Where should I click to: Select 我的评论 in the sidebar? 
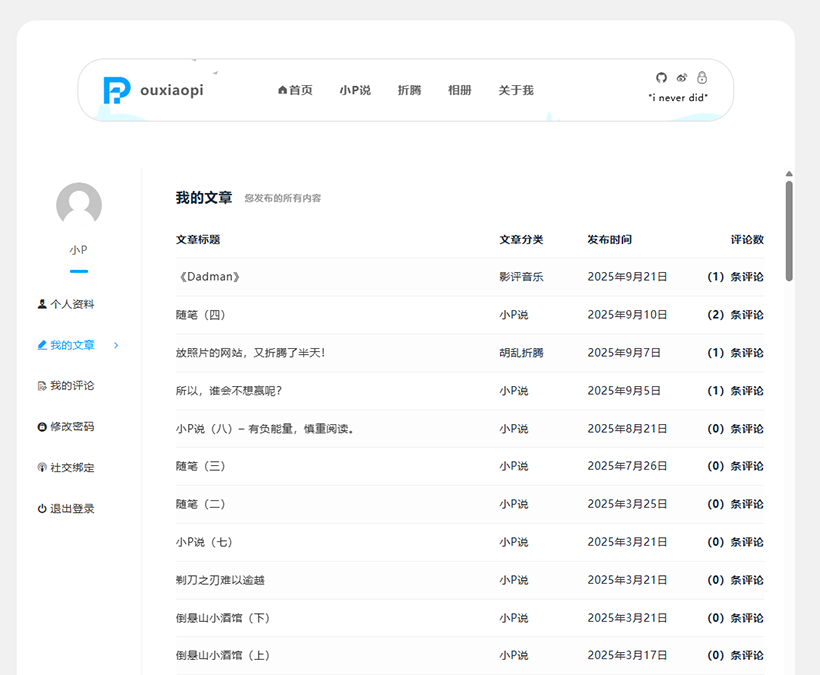click(x=72, y=386)
